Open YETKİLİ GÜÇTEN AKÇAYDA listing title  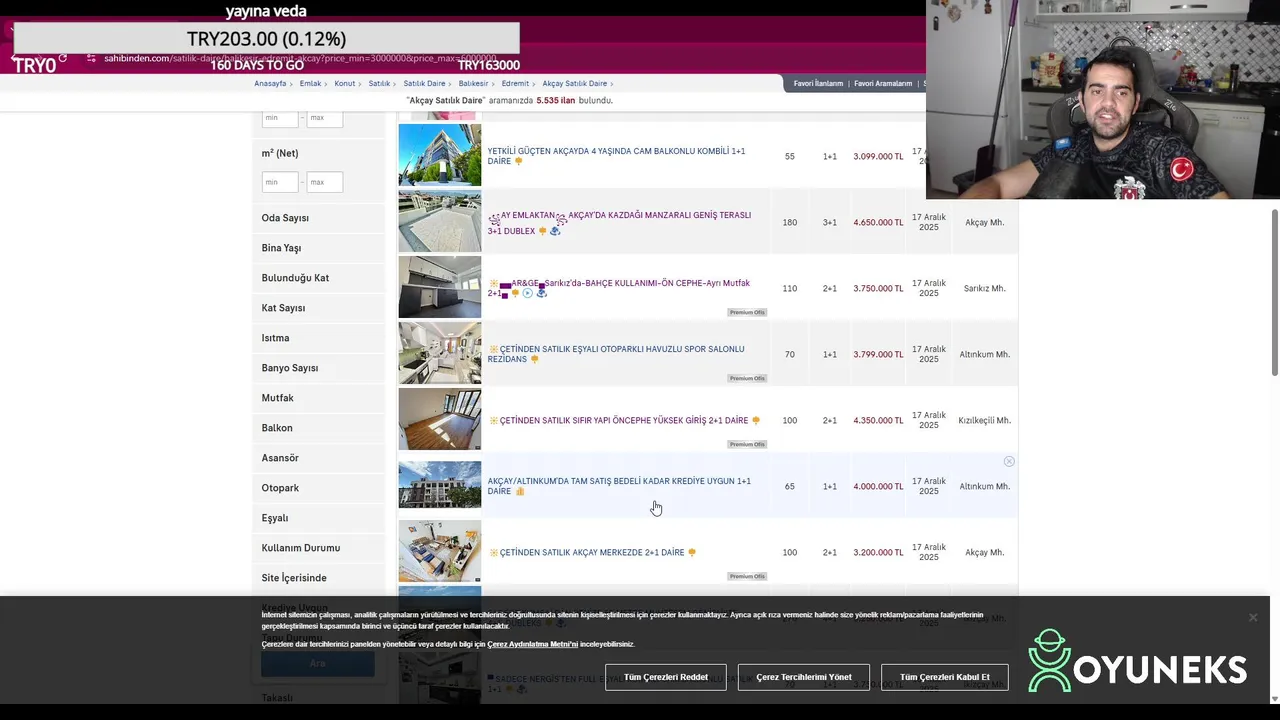(x=616, y=156)
